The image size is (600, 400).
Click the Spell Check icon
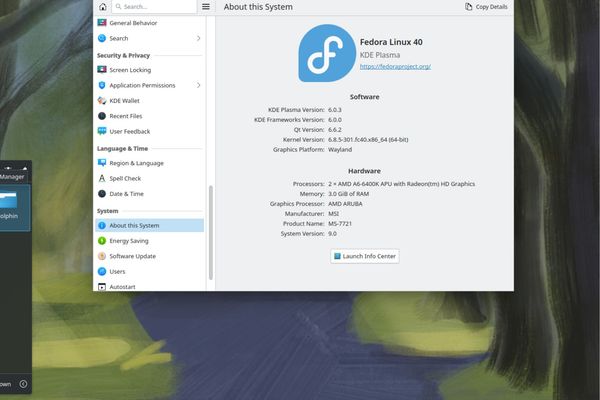[x=102, y=178]
